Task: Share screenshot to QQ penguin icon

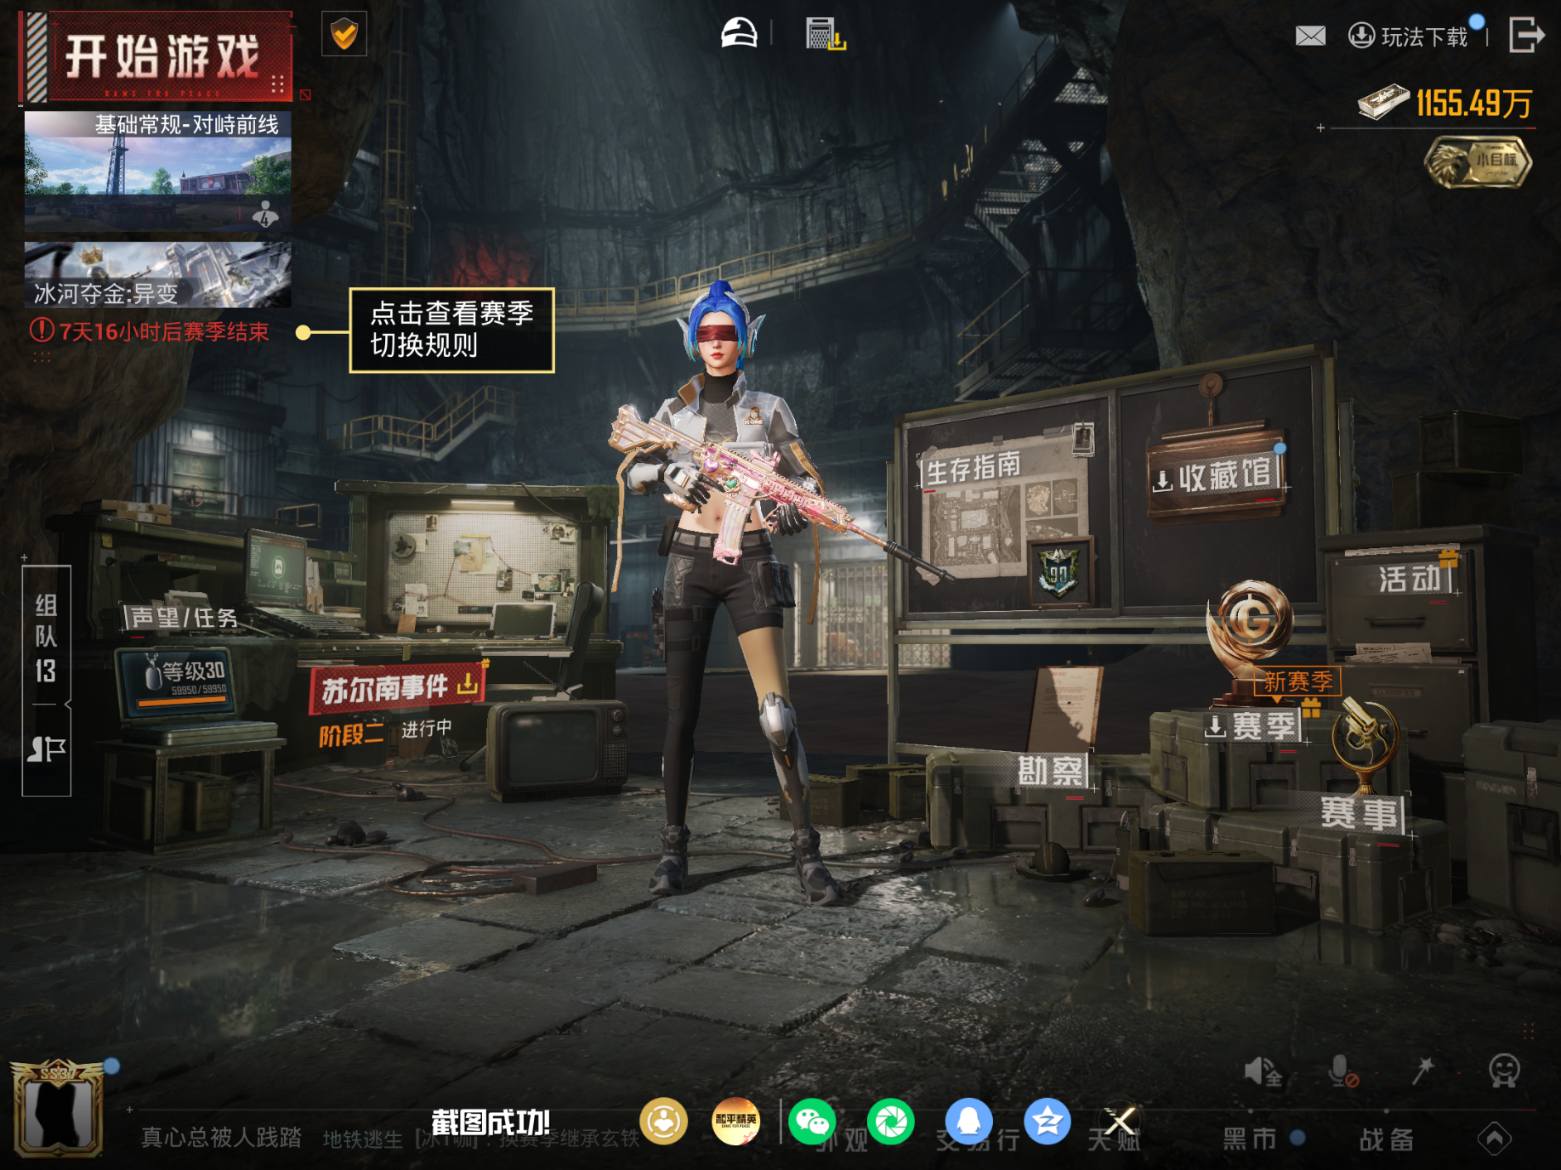Action: coord(969,1122)
